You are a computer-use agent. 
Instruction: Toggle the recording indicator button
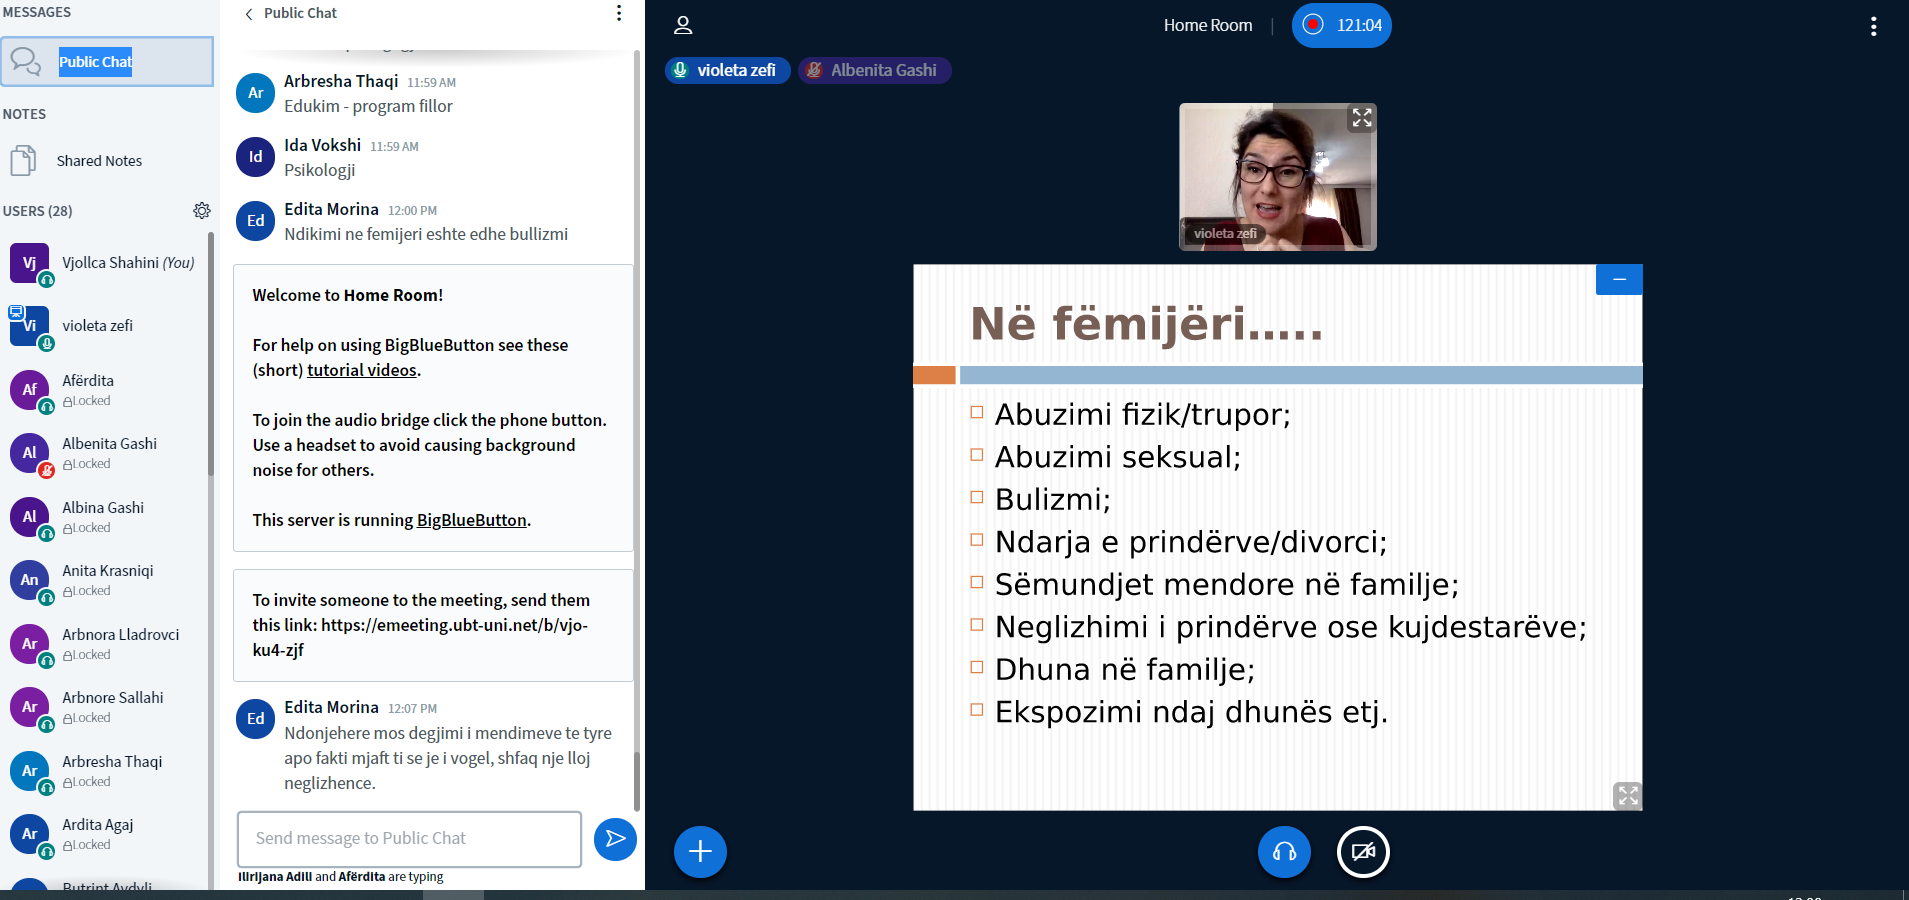[x=1341, y=25]
